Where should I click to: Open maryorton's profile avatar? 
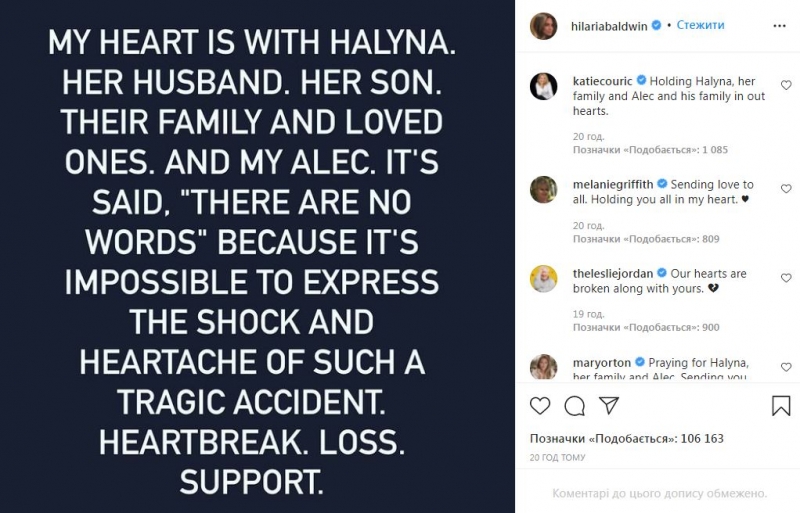click(x=543, y=367)
